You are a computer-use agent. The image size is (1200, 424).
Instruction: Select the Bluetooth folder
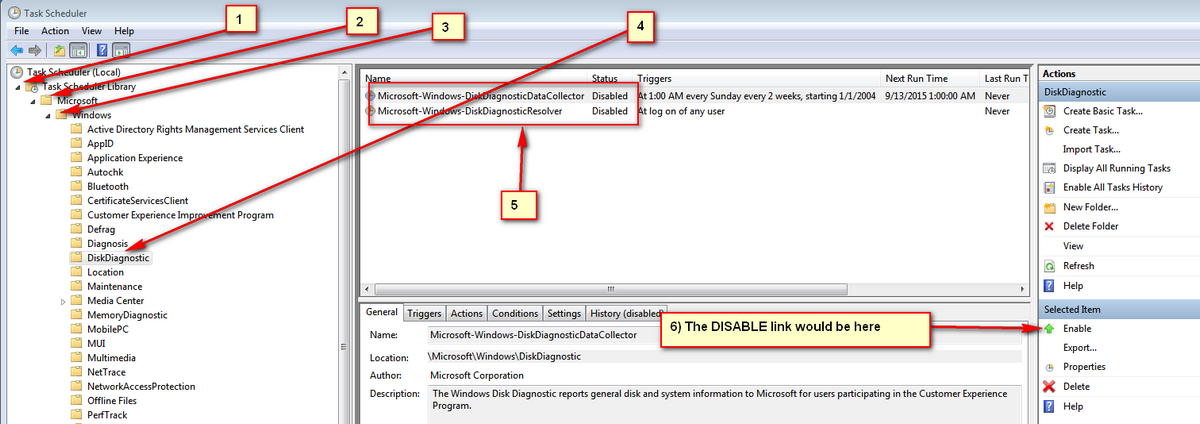[108, 186]
